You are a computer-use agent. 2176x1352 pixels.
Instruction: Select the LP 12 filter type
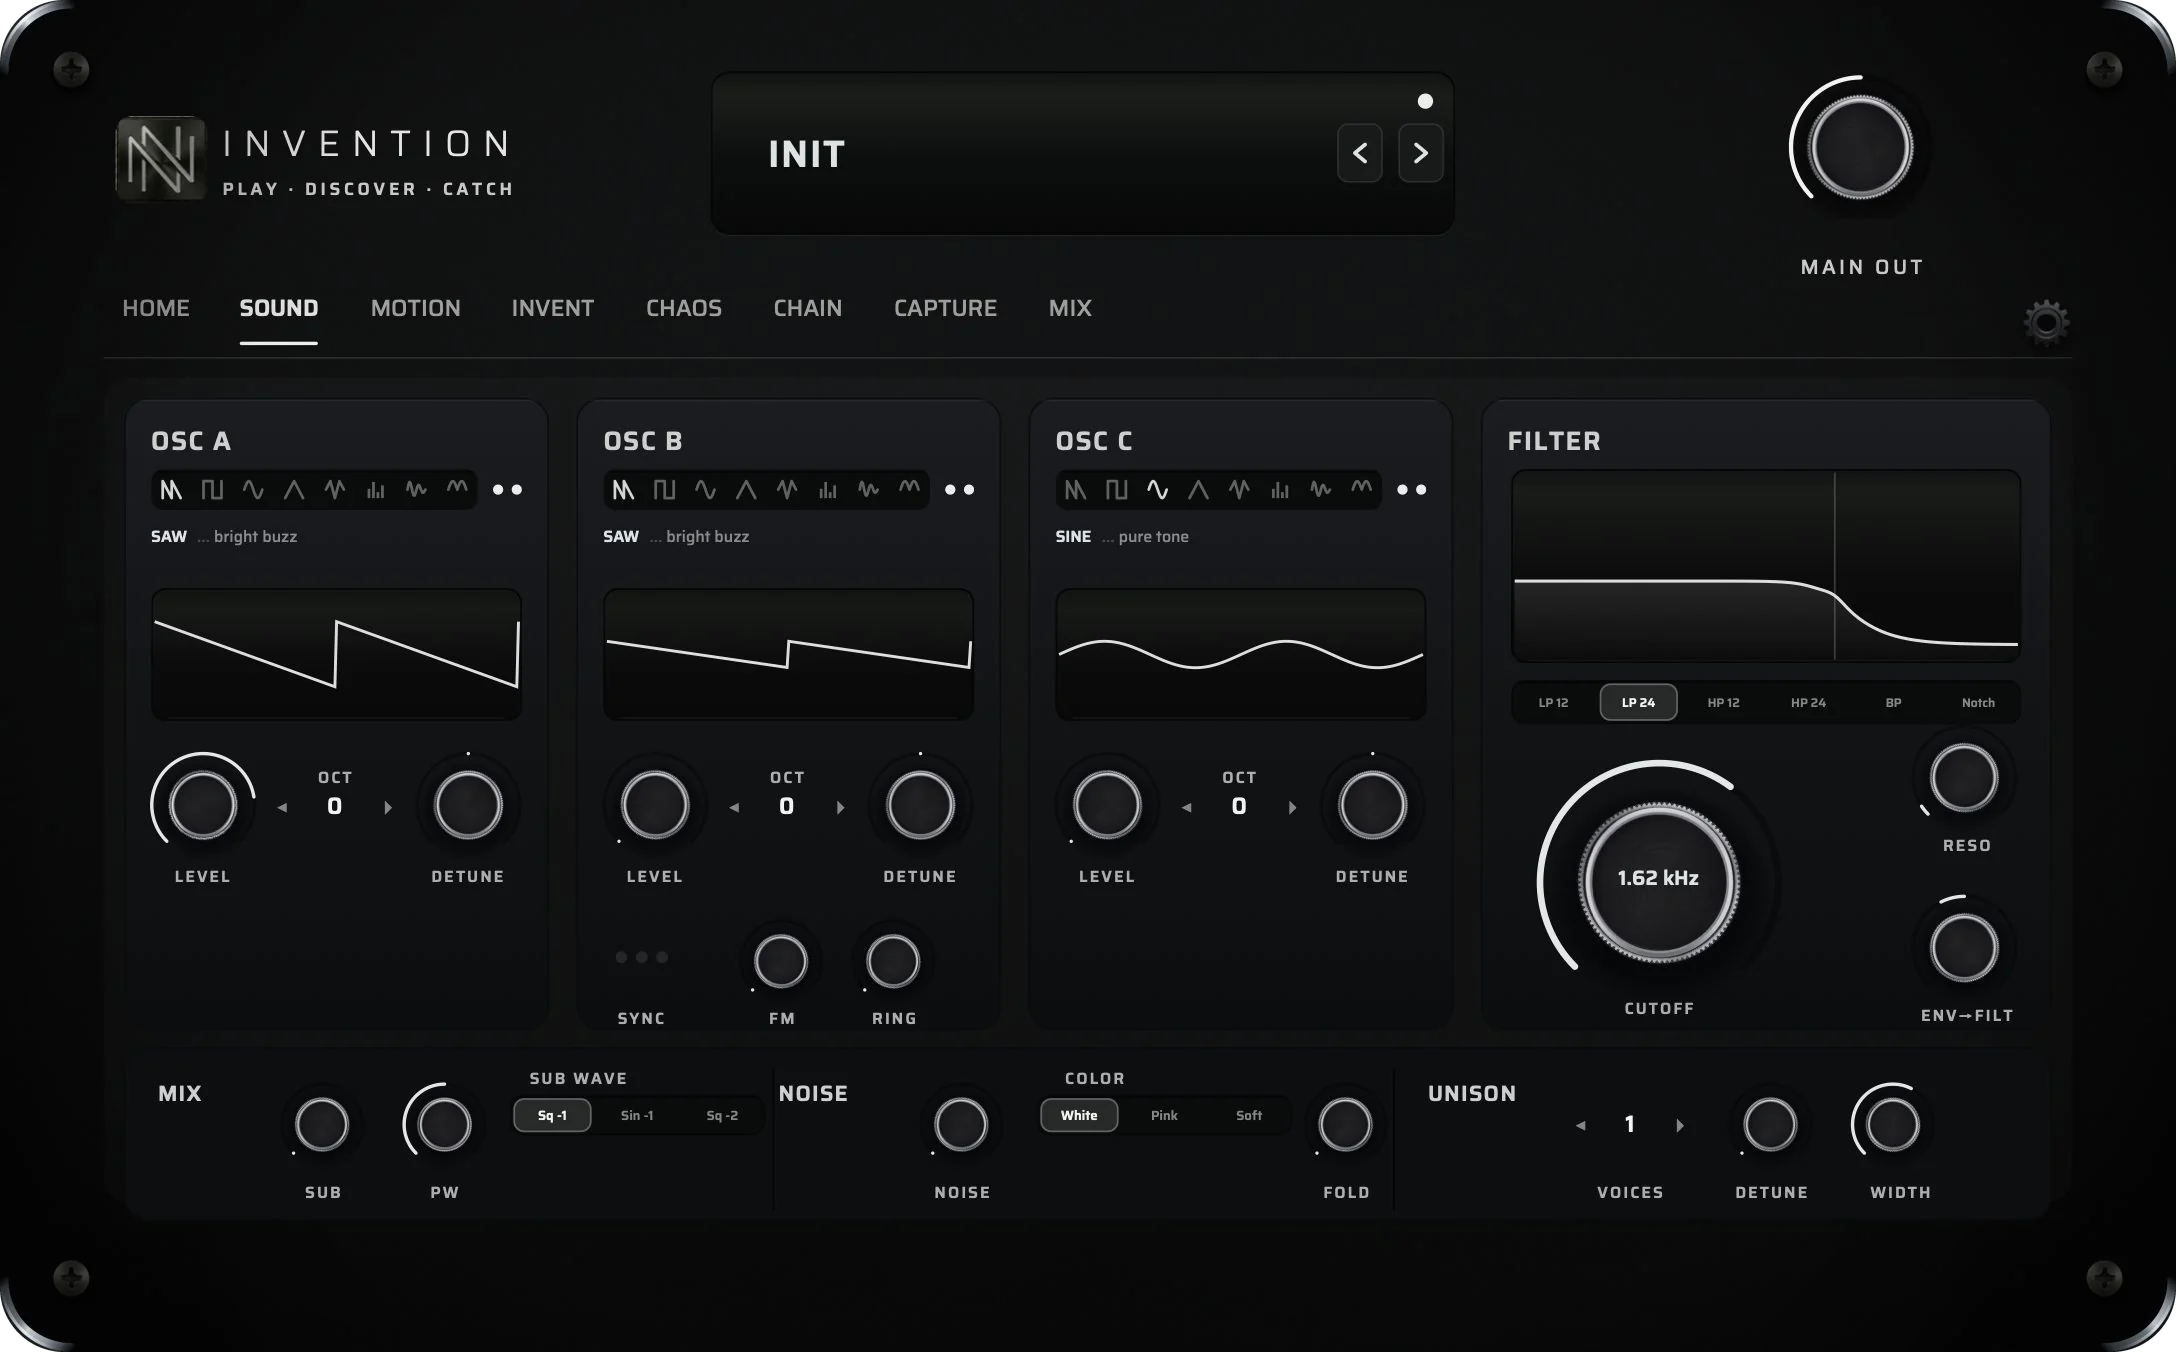(x=1553, y=702)
